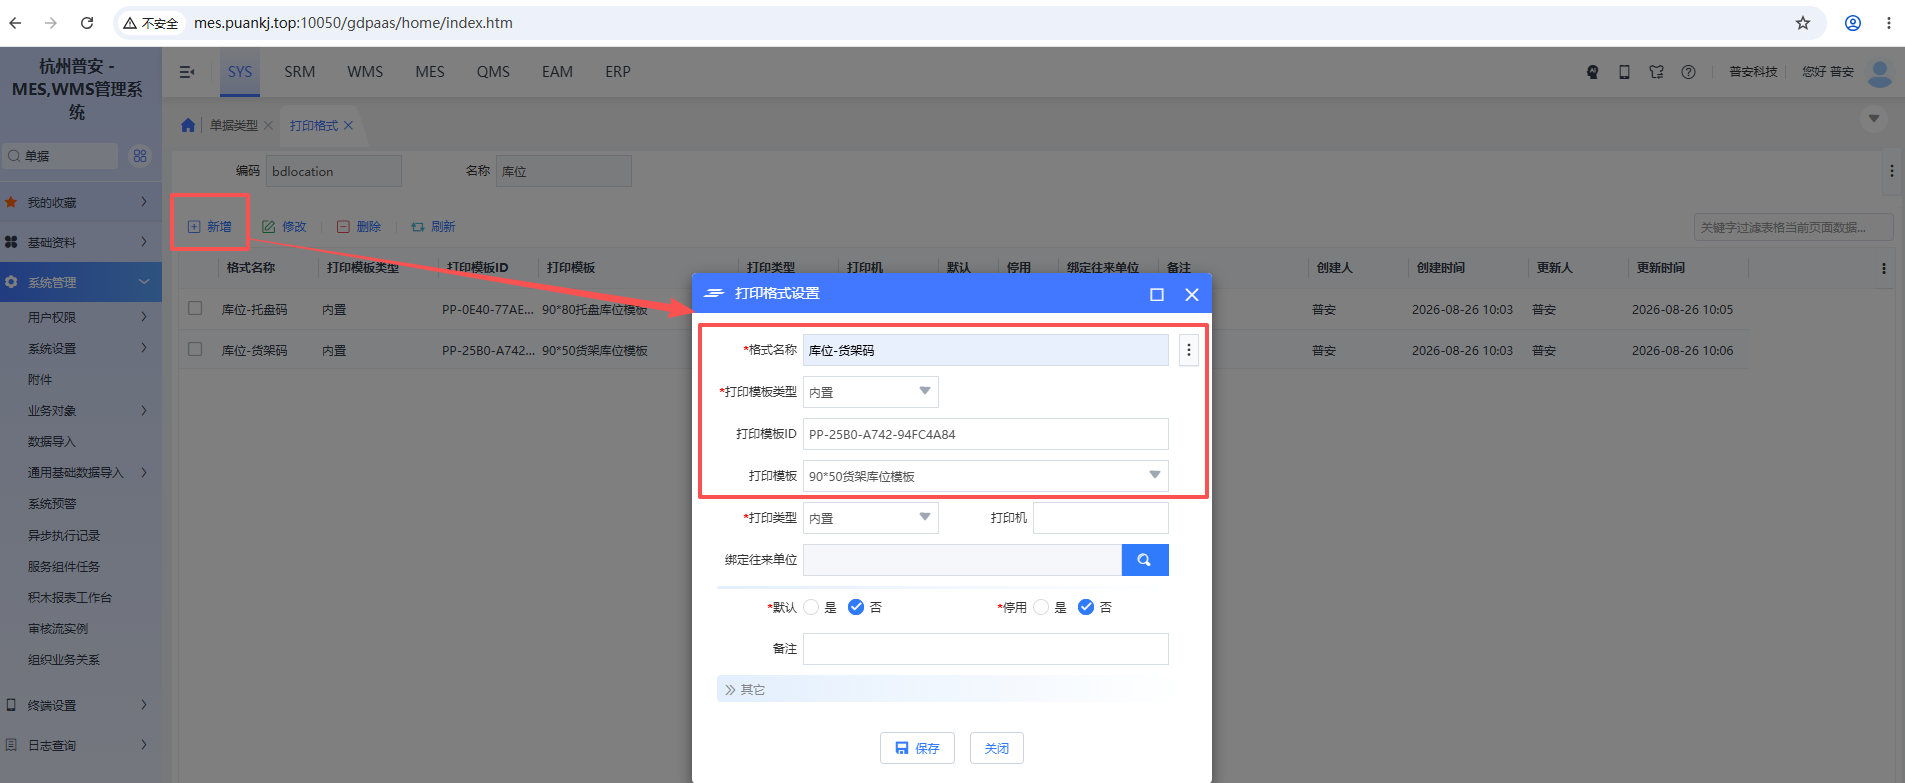This screenshot has width=1905, height=783.
Task: Expand the 其它 section
Action: click(x=942, y=689)
